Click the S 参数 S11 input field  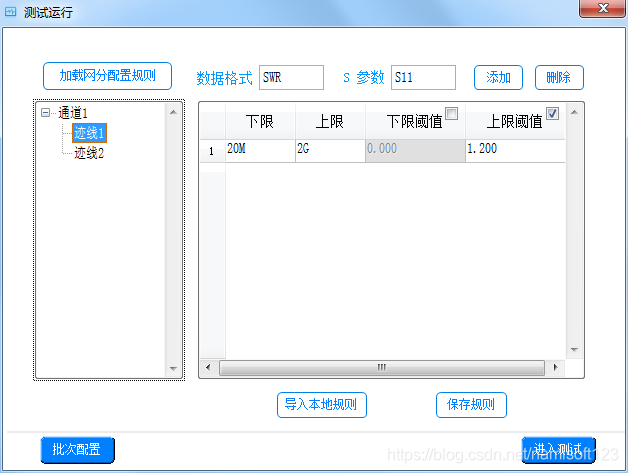tap(423, 77)
